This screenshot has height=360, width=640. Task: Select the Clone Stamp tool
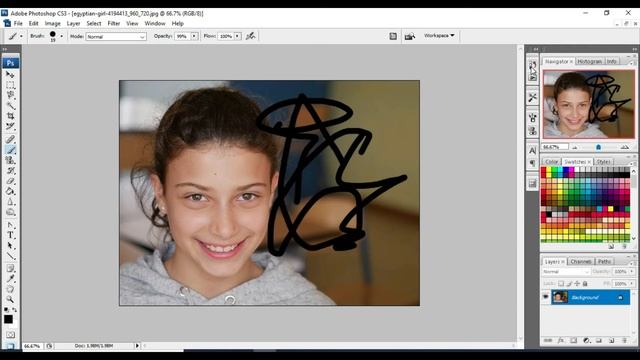click(10, 160)
